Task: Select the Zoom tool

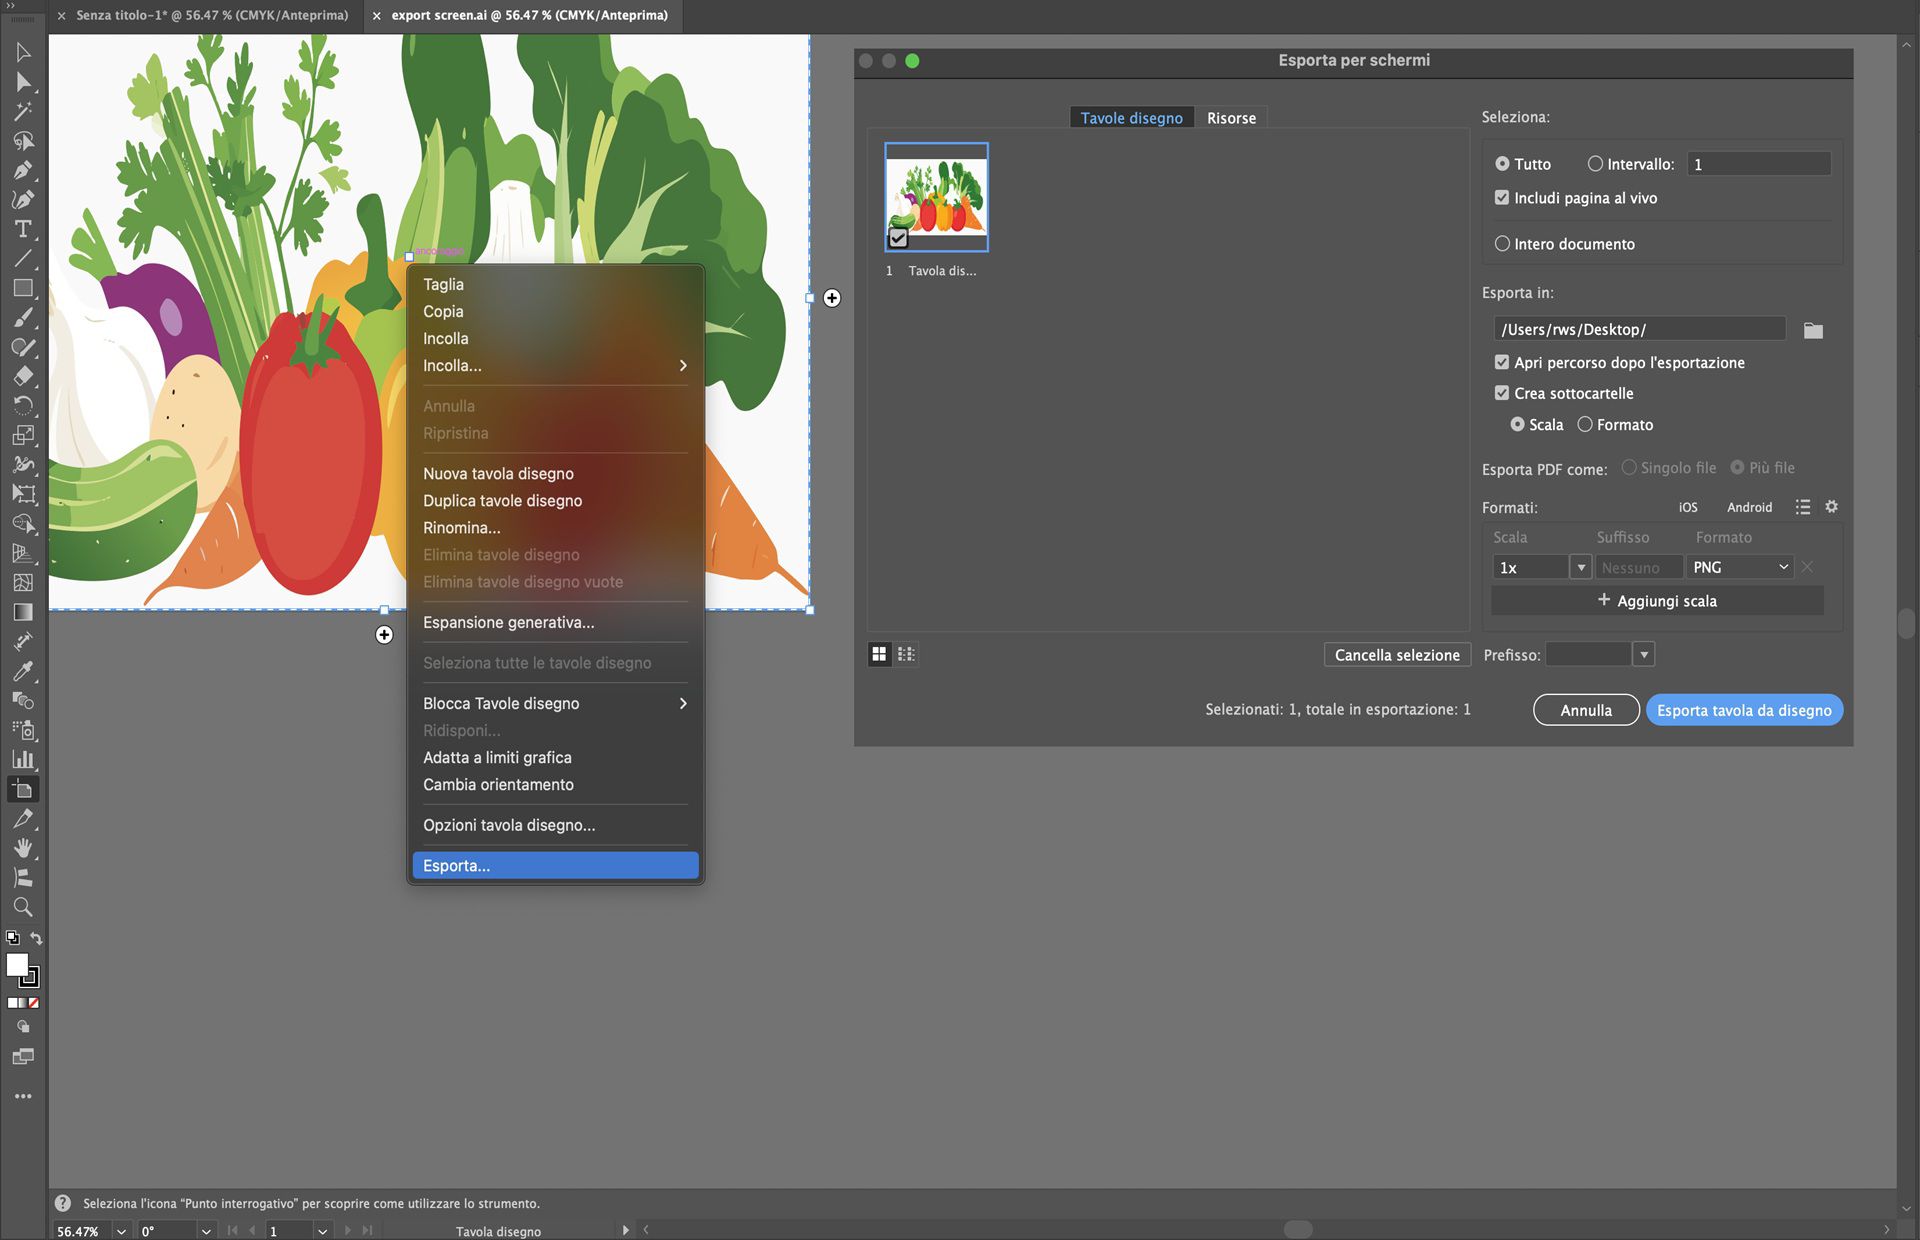Action: coord(23,907)
